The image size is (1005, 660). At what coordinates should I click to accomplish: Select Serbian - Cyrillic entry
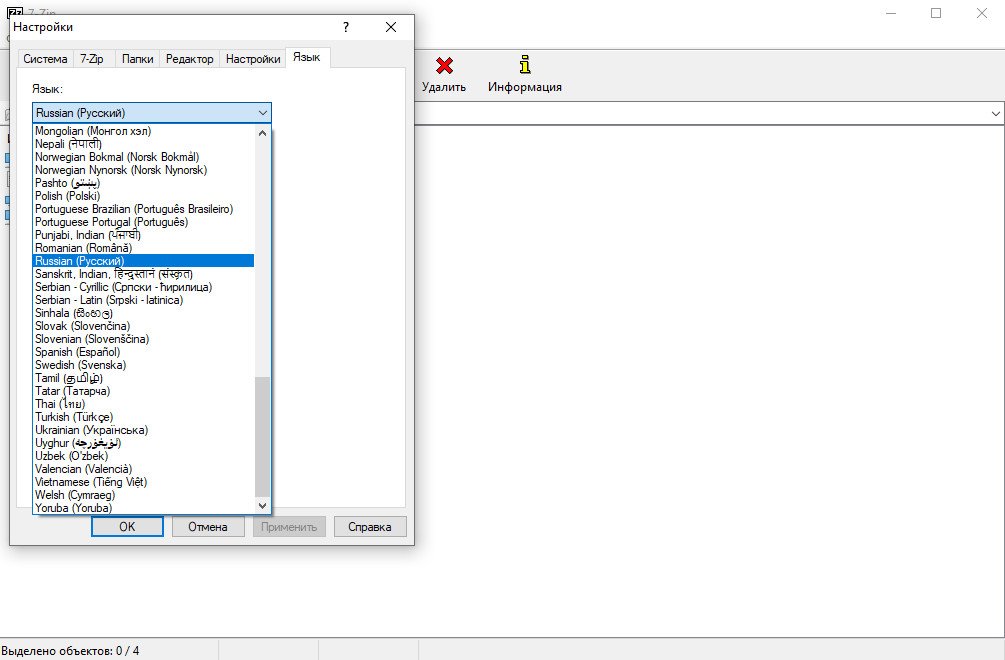pyautogui.click(x=144, y=287)
